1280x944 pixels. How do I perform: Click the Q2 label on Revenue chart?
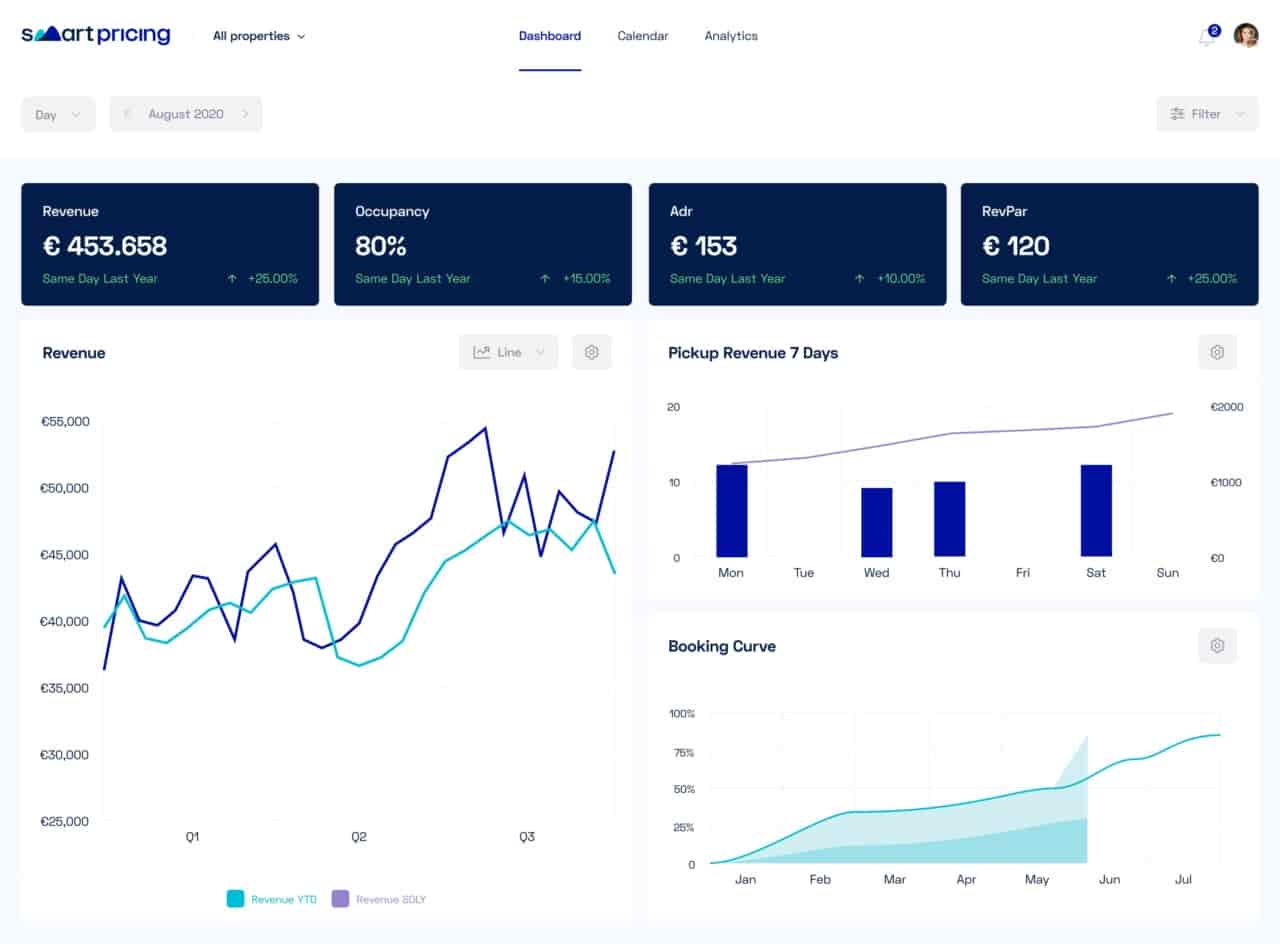point(359,837)
